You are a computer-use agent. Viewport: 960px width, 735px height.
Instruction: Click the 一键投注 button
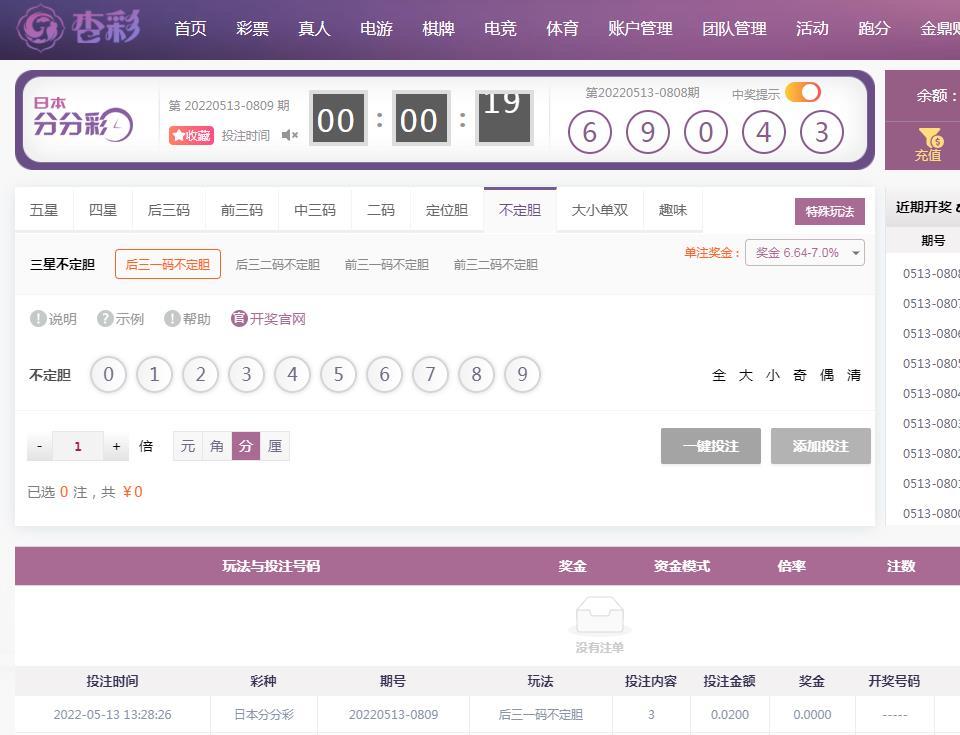pyautogui.click(x=711, y=446)
